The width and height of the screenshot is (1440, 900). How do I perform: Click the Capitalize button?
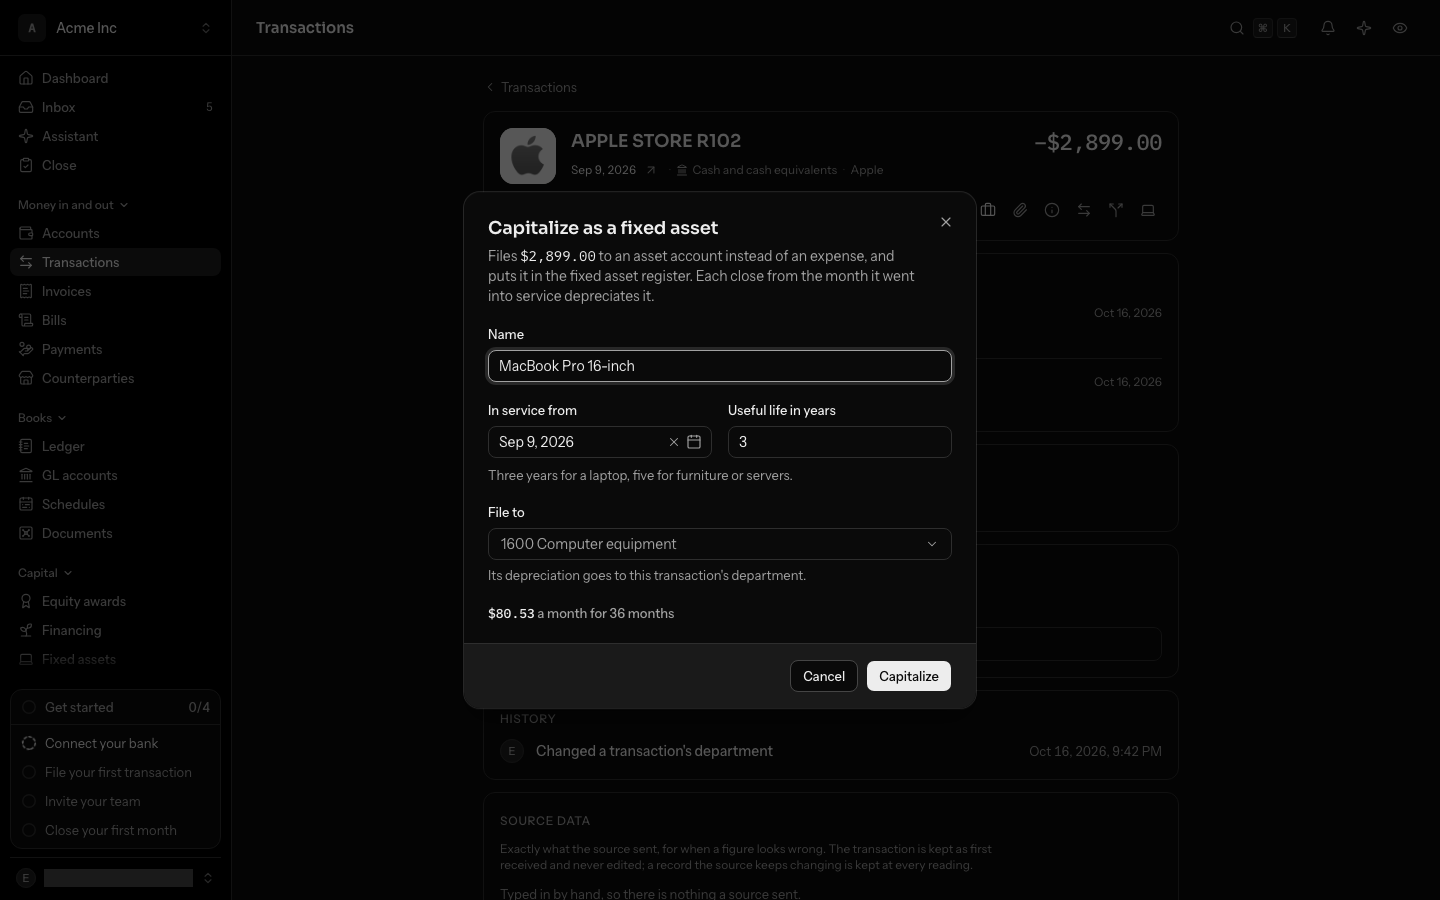(909, 676)
